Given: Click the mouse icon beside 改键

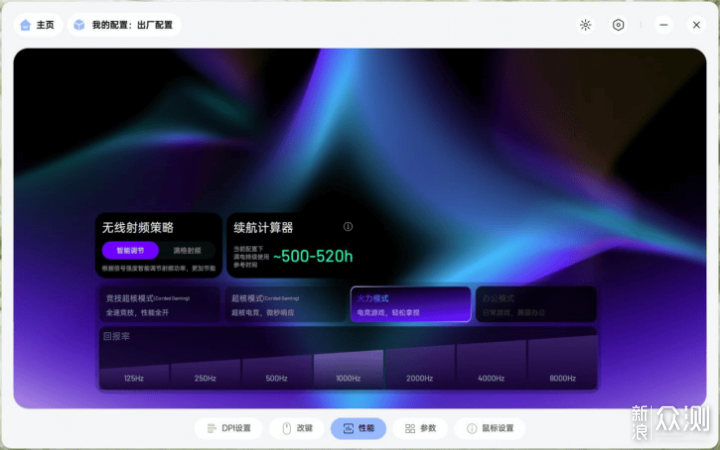Looking at the screenshot, I should (287, 428).
